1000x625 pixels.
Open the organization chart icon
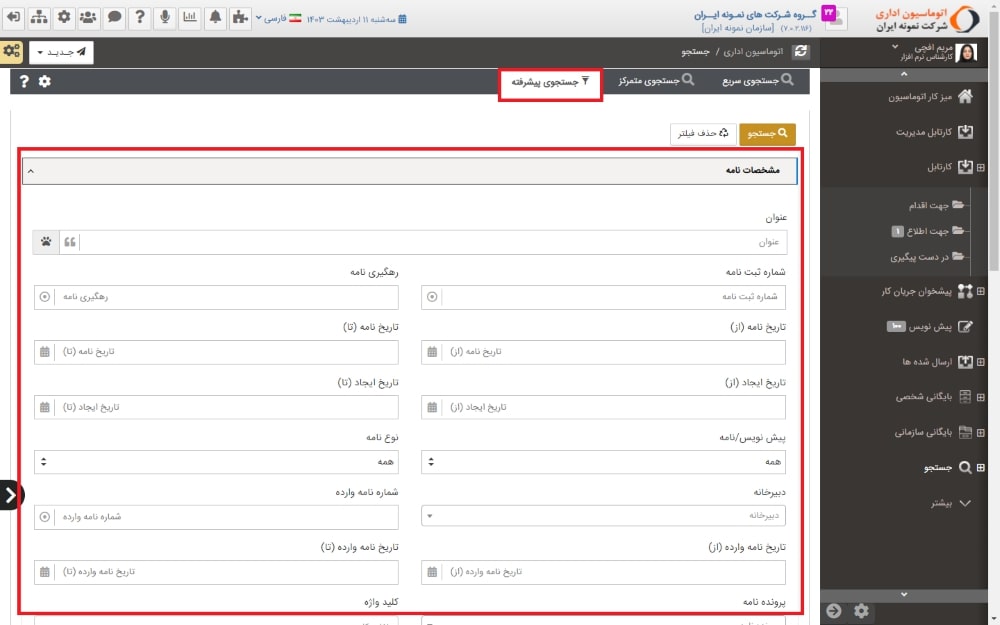pos(38,17)
